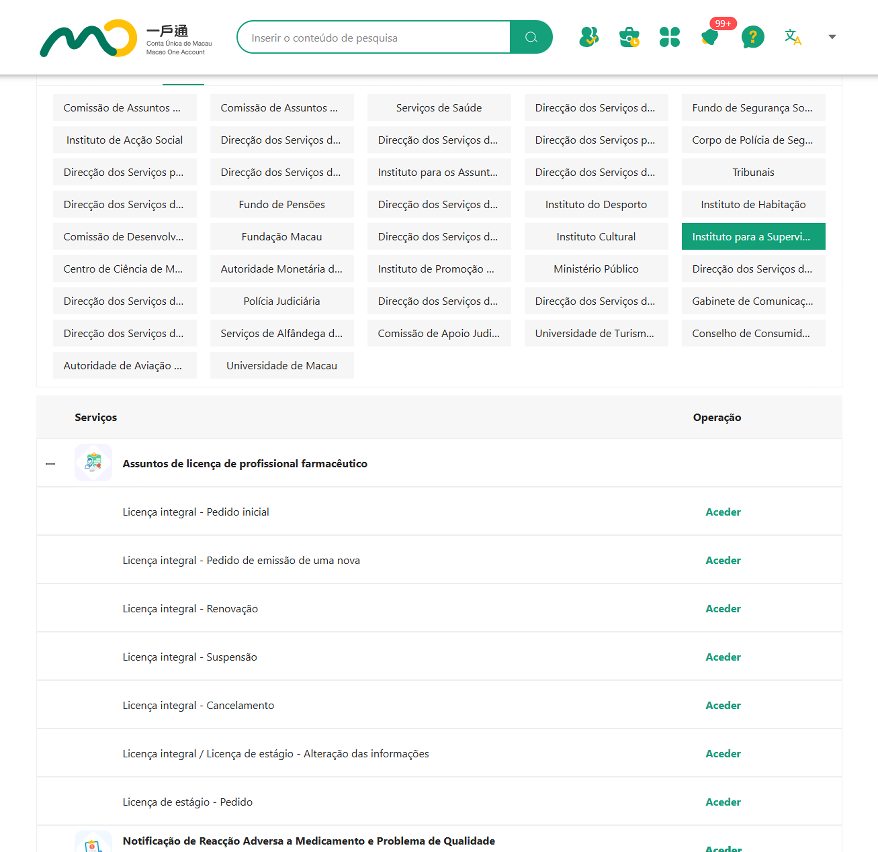
Task: Choose Universidade de Macau department
Action: pos(282,366)
